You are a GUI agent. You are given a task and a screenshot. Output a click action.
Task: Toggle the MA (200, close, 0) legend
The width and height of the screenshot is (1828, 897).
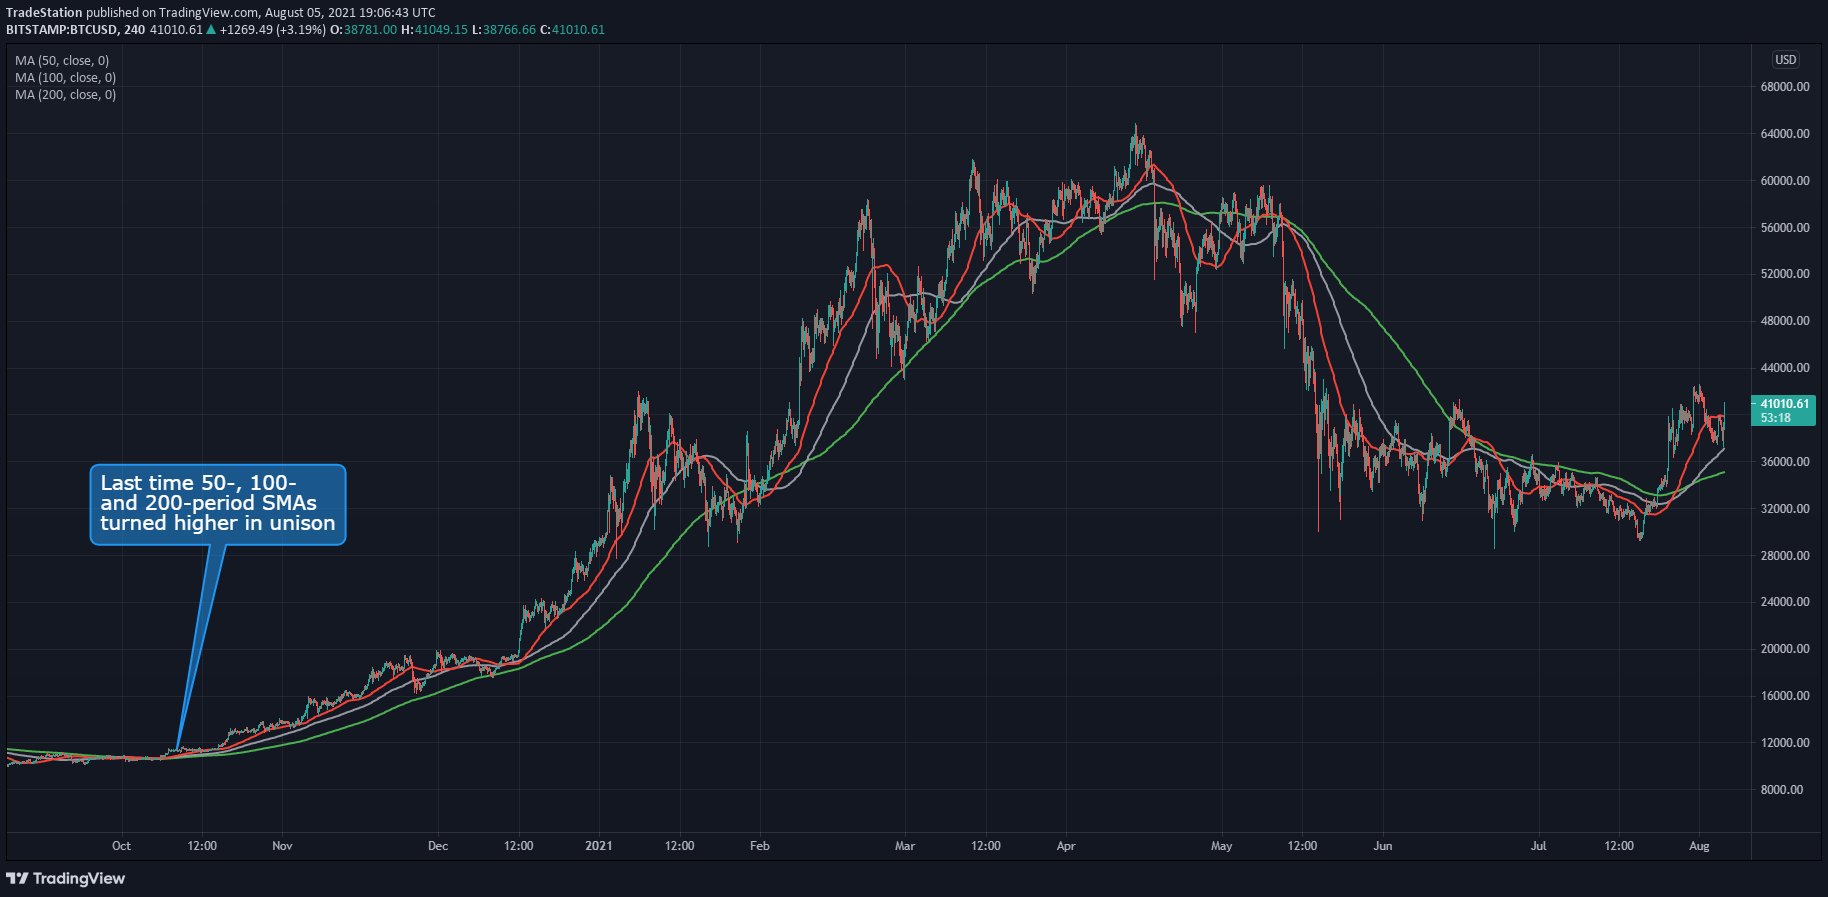[65, 95]
